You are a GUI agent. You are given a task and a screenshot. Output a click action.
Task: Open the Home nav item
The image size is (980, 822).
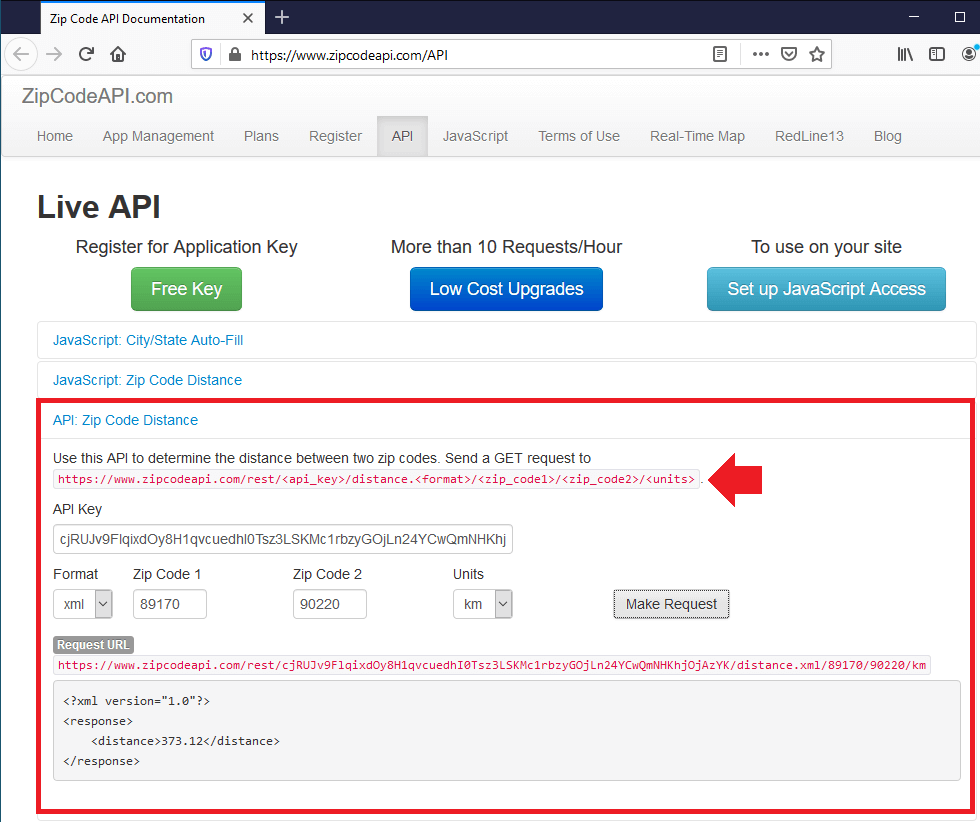point(55,136)
